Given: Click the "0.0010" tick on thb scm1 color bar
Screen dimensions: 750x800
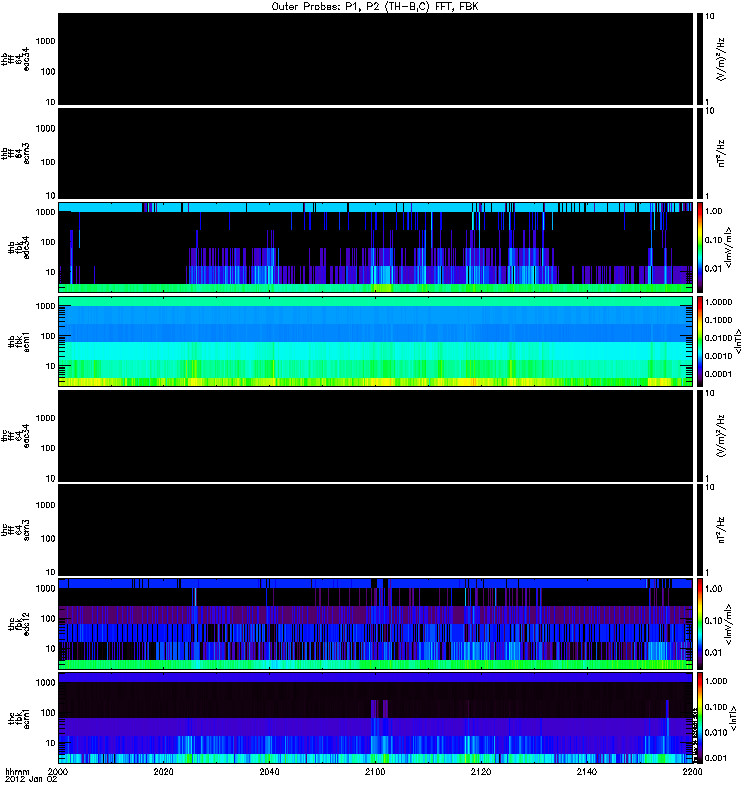Looking at the screenshot, I should point(718,356).
